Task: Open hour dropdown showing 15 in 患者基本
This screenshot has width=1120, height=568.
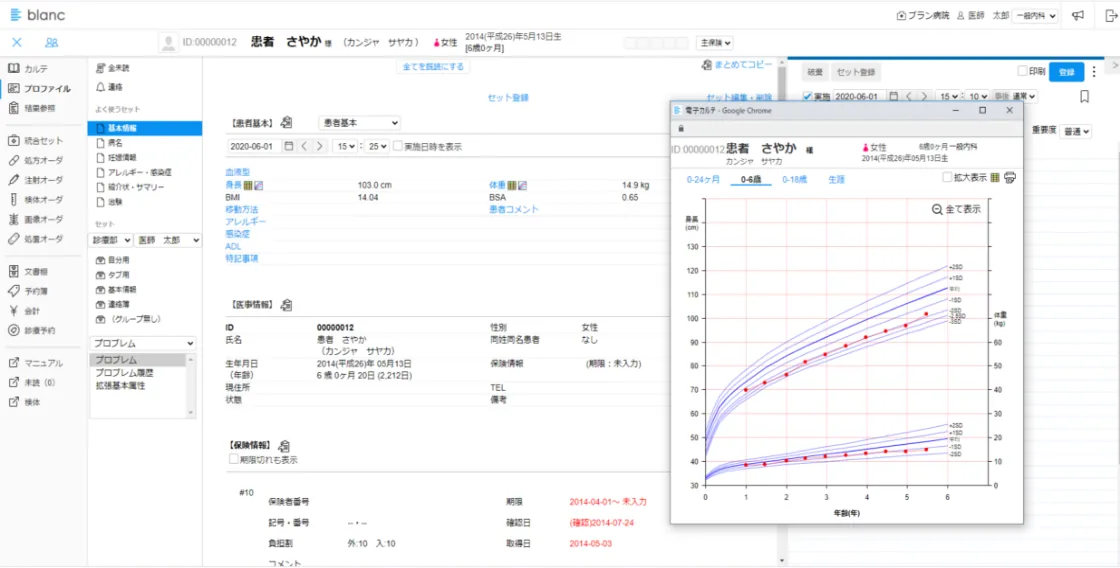Action: coord(344,146)
